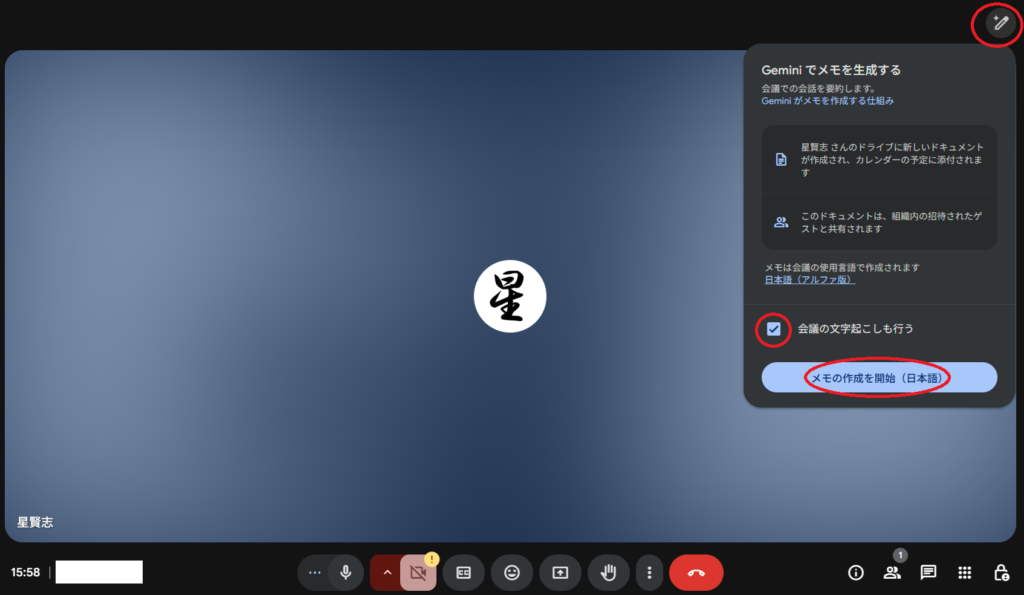Click the 会議での会話を要約します text
Image resolution: width=1024 pixels, height=595 pixels.
[x=818, y=88]
